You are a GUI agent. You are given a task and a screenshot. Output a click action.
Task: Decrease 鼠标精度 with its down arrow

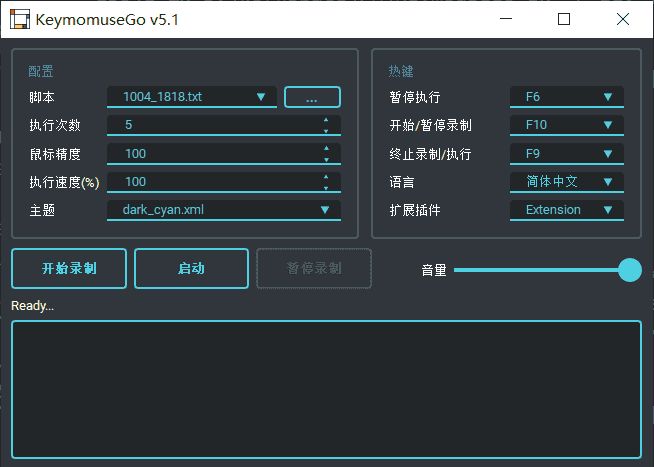pos(326,159)
